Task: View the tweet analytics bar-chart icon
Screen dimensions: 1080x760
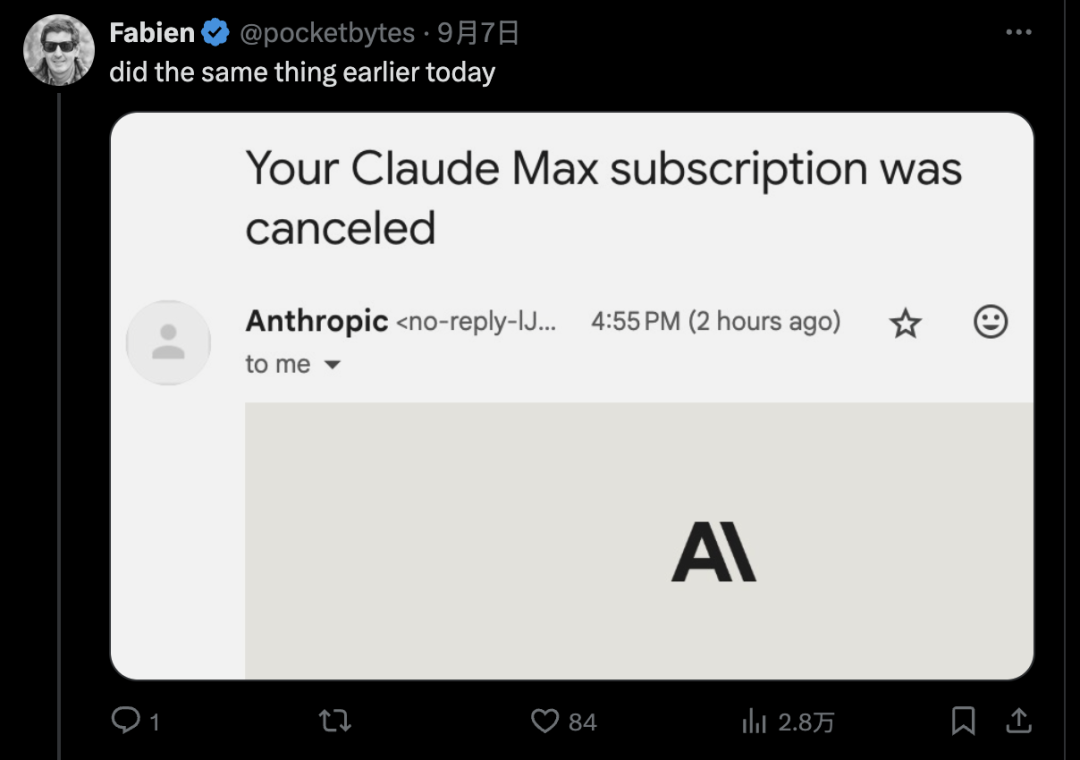Action: [754, 721]
